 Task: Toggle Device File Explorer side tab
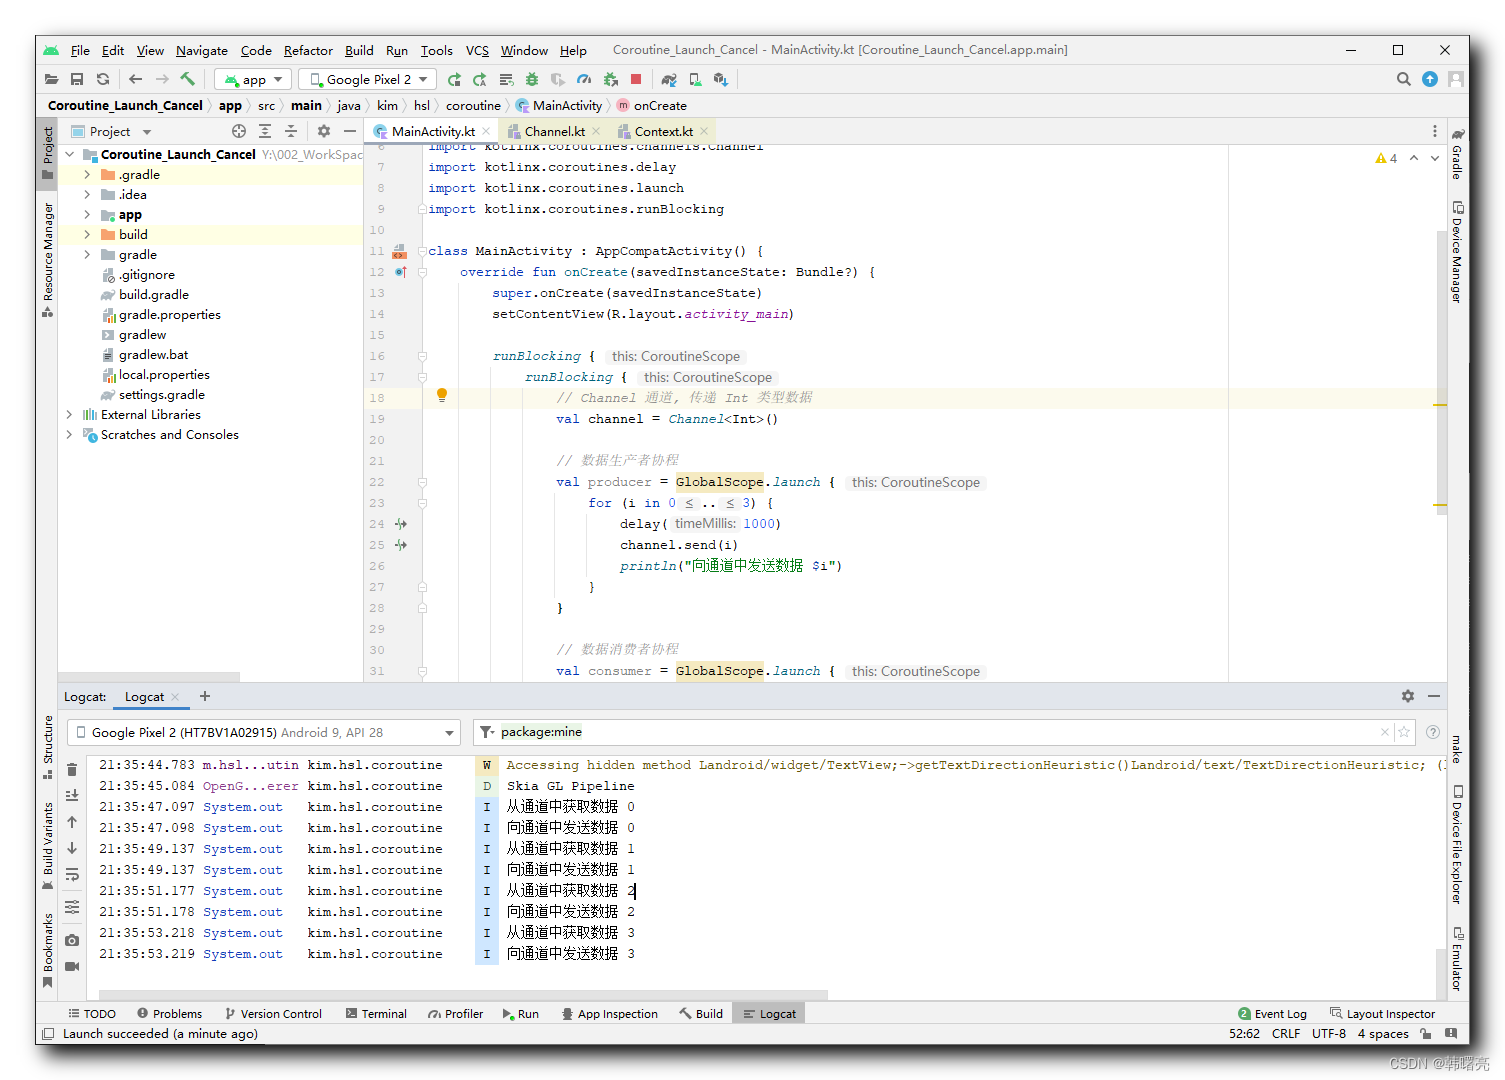1458,845
